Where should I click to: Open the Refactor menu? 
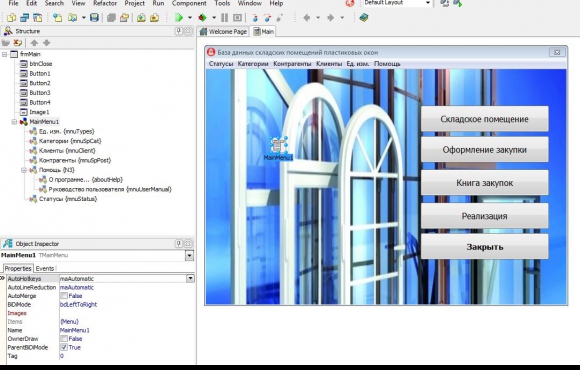click(x=105, y=3)
